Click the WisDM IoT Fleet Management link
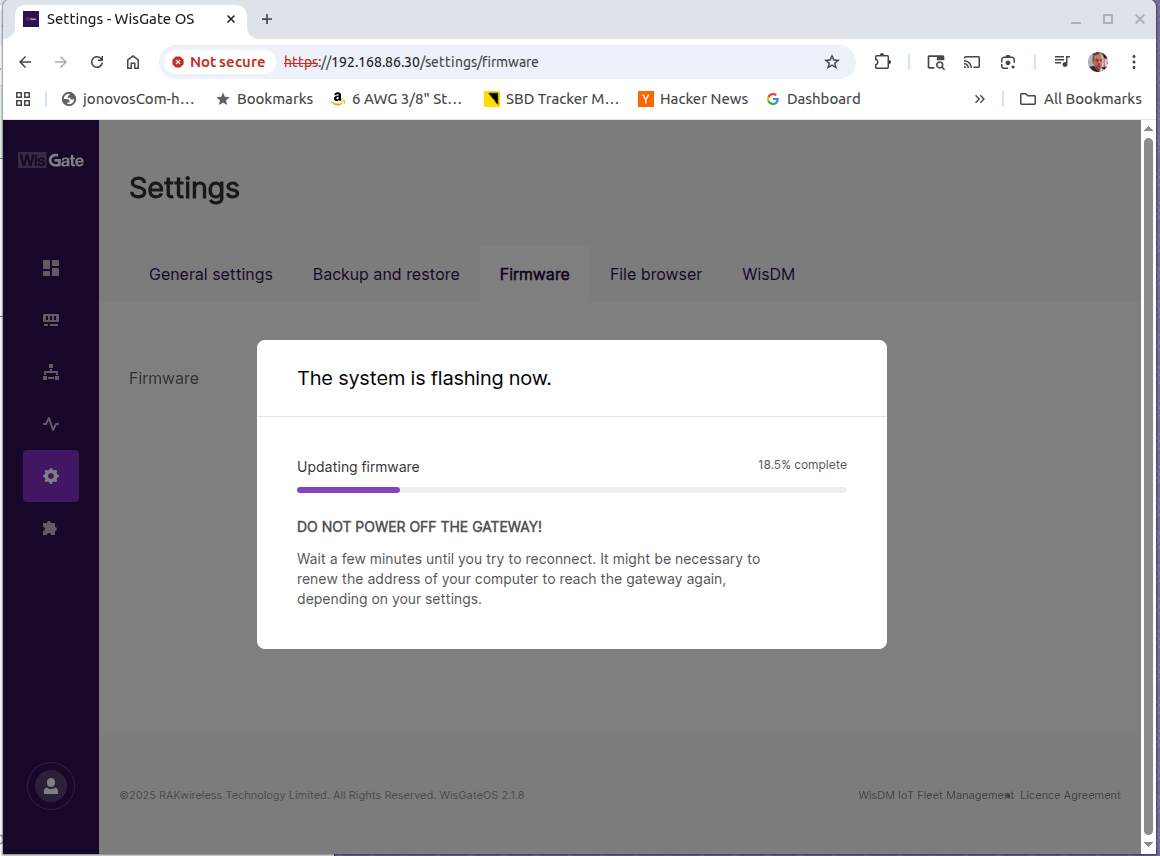Screen dimensions: 1160x856 coord(934,796)
